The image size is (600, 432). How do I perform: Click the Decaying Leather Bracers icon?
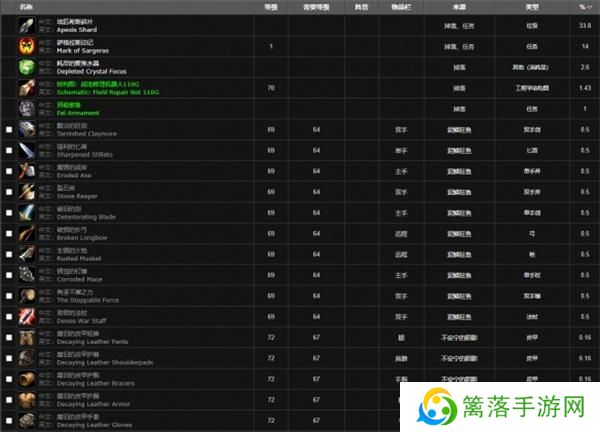click(x=27, y=379)
